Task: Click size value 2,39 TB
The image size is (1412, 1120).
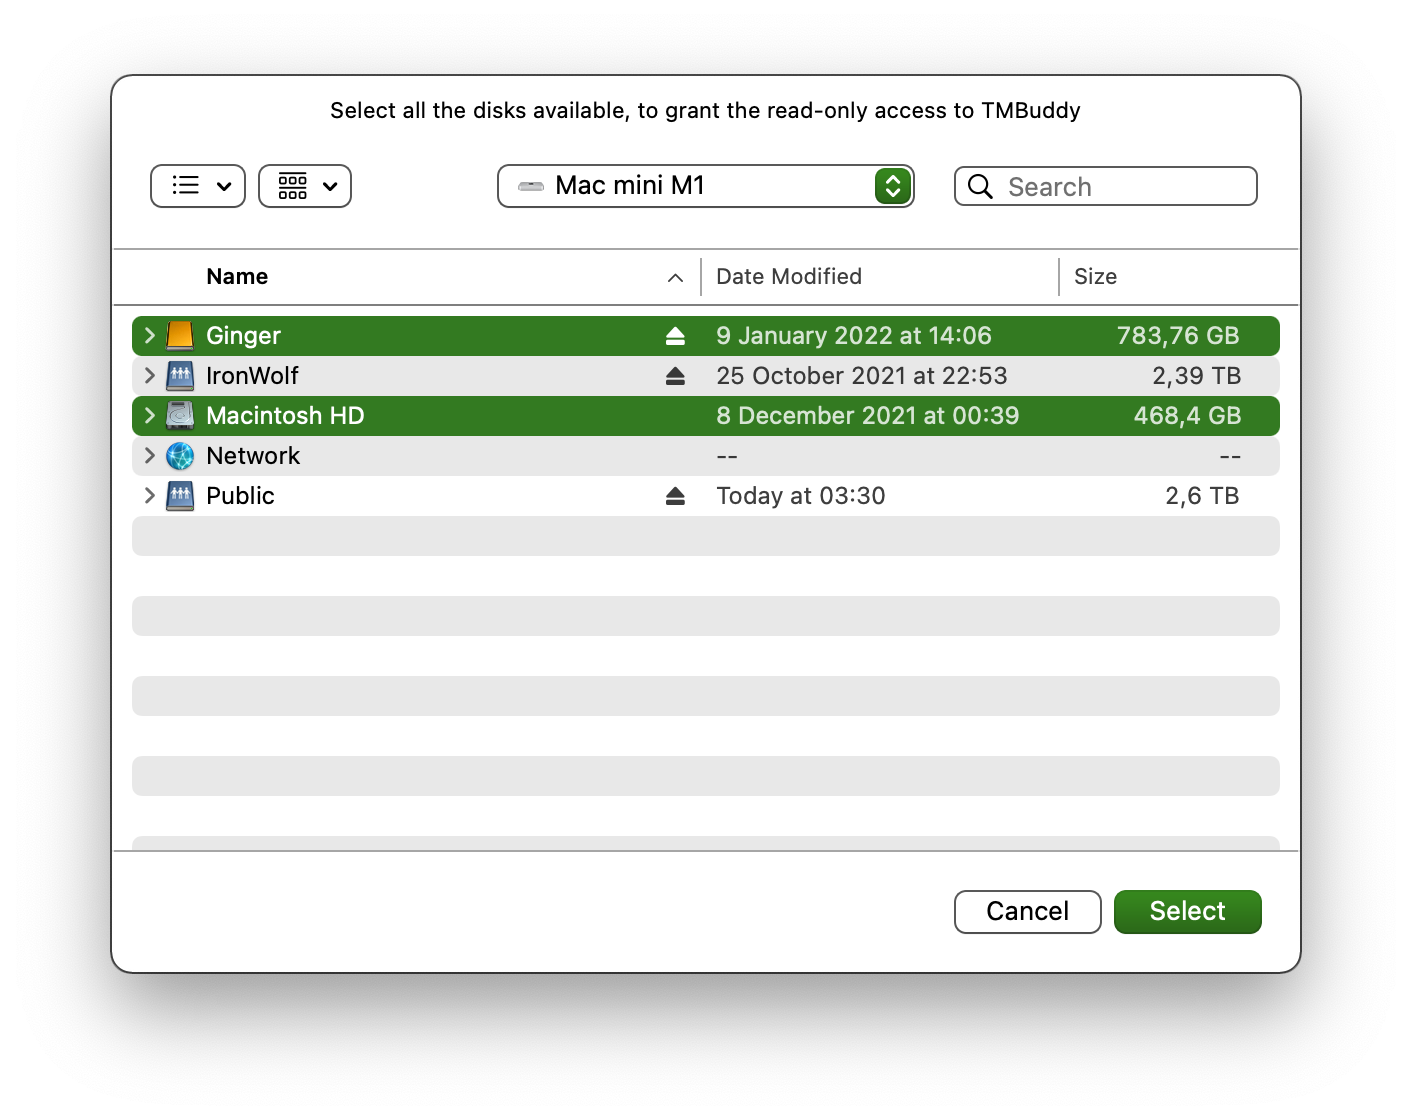Action: (1196, 376)
